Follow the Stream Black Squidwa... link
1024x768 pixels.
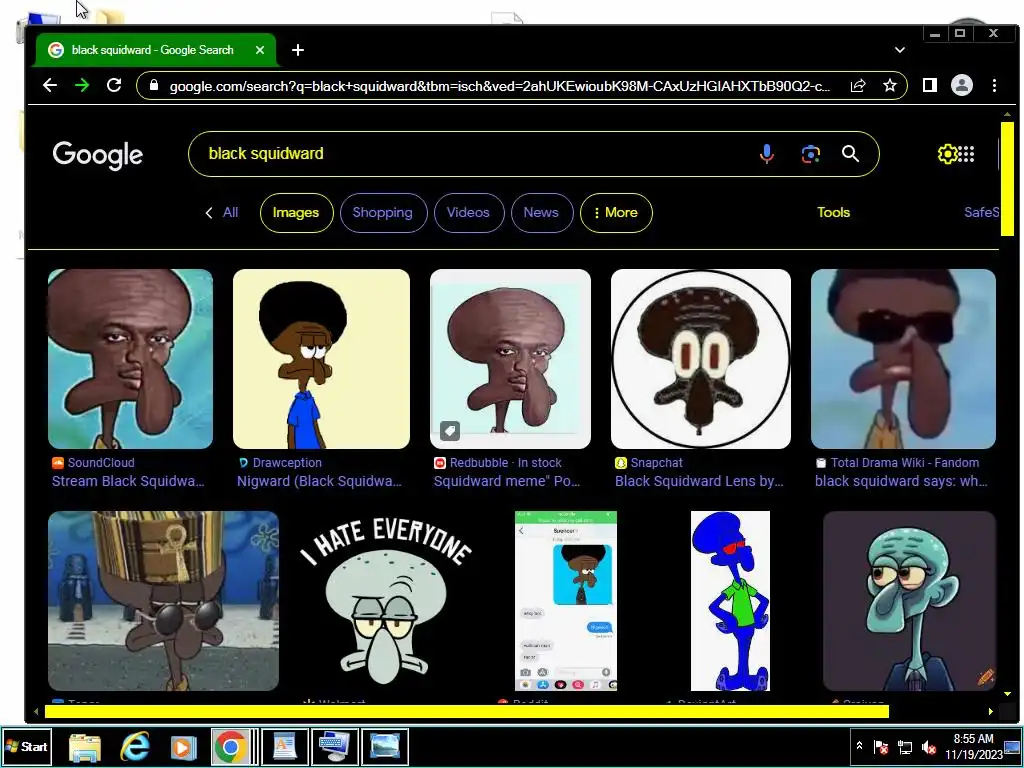(x=128, y=481)
